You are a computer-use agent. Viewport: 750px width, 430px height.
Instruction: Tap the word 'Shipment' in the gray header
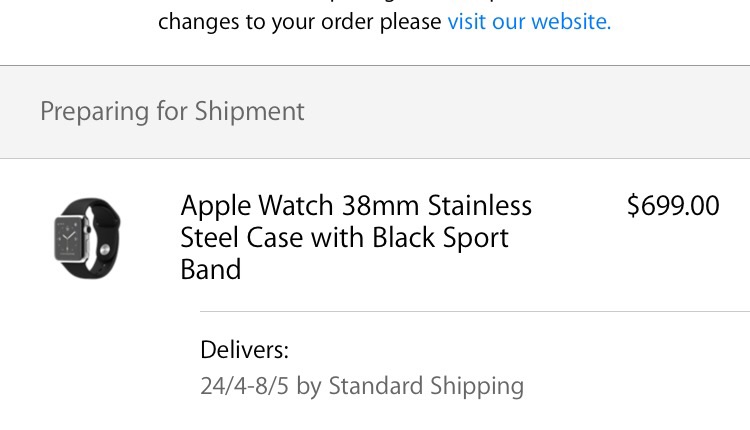point(249,111)
